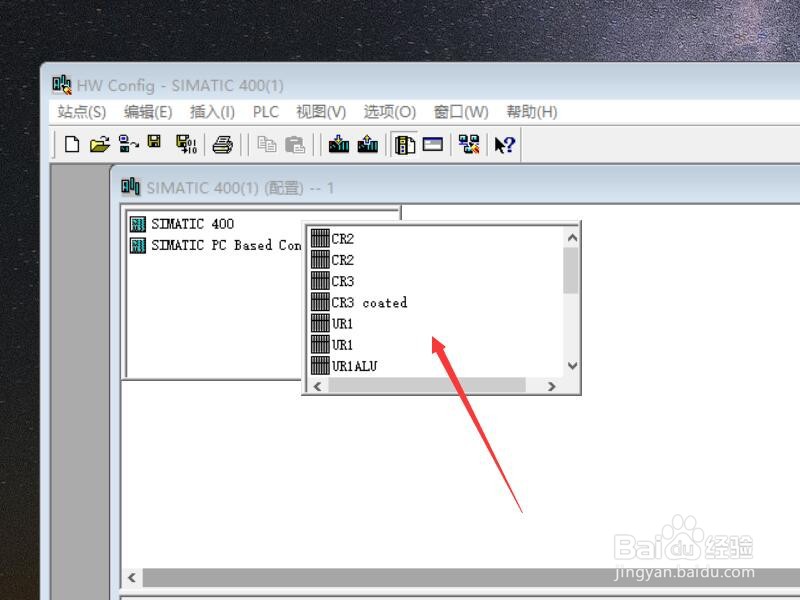Open the PLC menu
Viewport: 800px width, 600px height.
coord(264,112)
